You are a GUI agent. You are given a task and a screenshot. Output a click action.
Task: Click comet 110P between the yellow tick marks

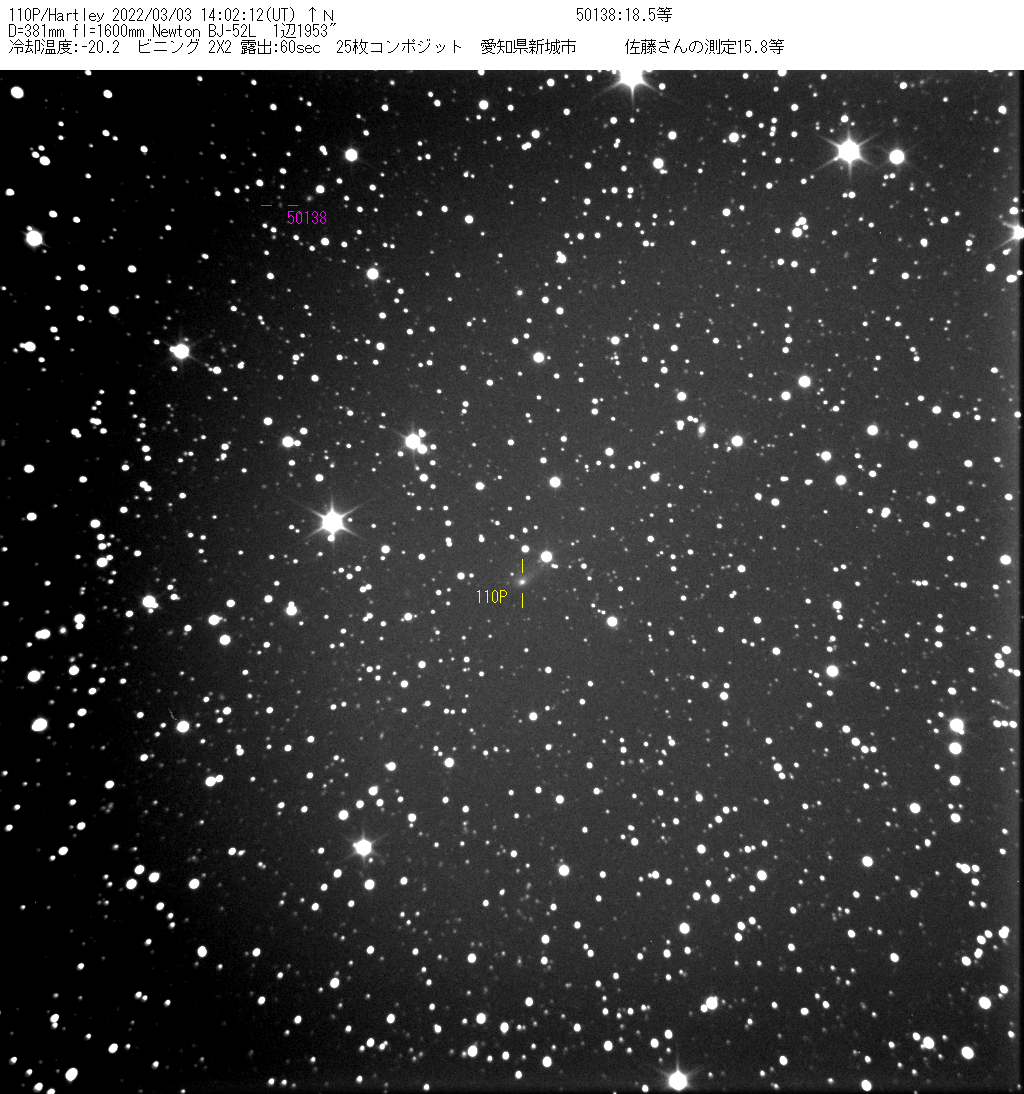click(x=522, y=581)
